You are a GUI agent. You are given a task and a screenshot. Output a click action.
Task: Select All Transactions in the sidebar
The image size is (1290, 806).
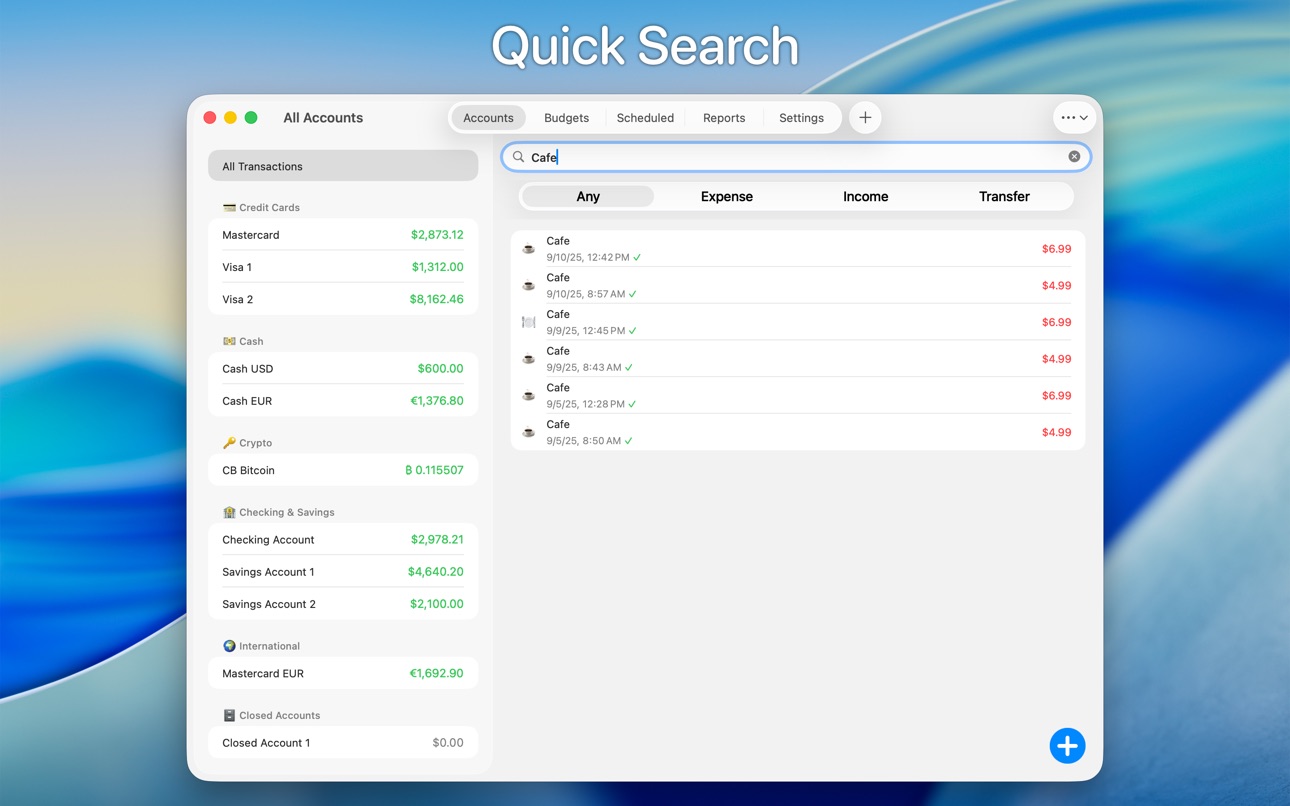[x=343, y=166]
